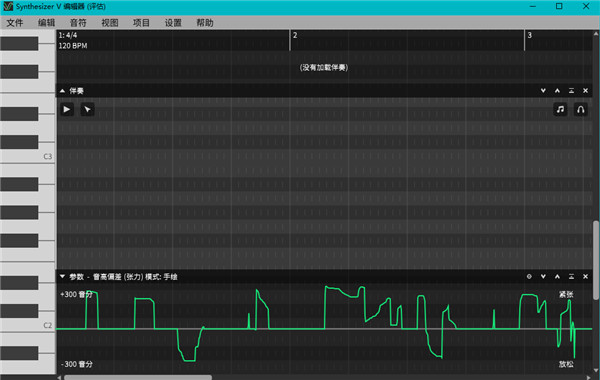This screenshot has height=380, width=600.
Task: Click the parameter panel down chevron
Action: click(x=543, y=276)
